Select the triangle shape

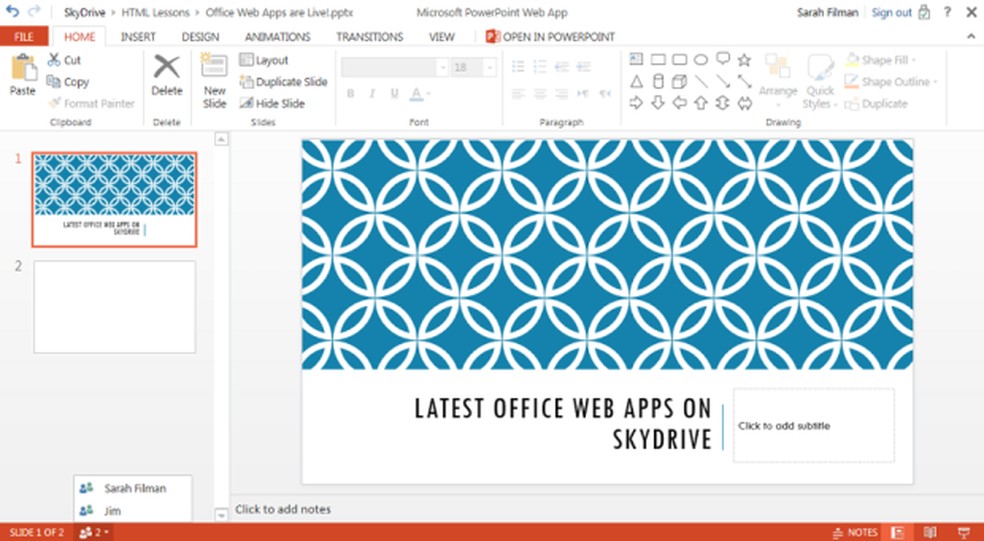click(636, 82)
